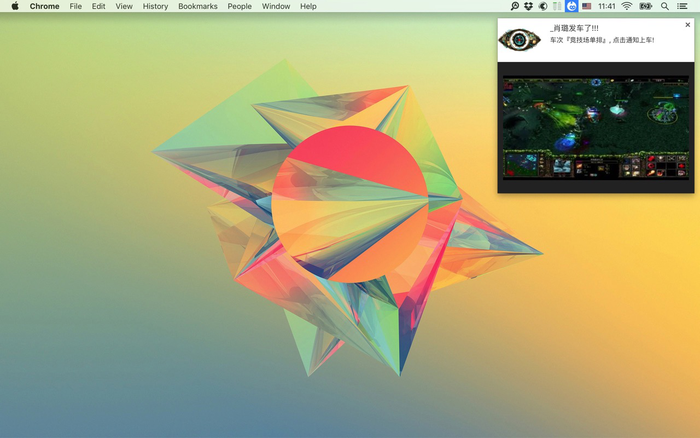Click the 11:41 clock in menu bar

point(606,6)
